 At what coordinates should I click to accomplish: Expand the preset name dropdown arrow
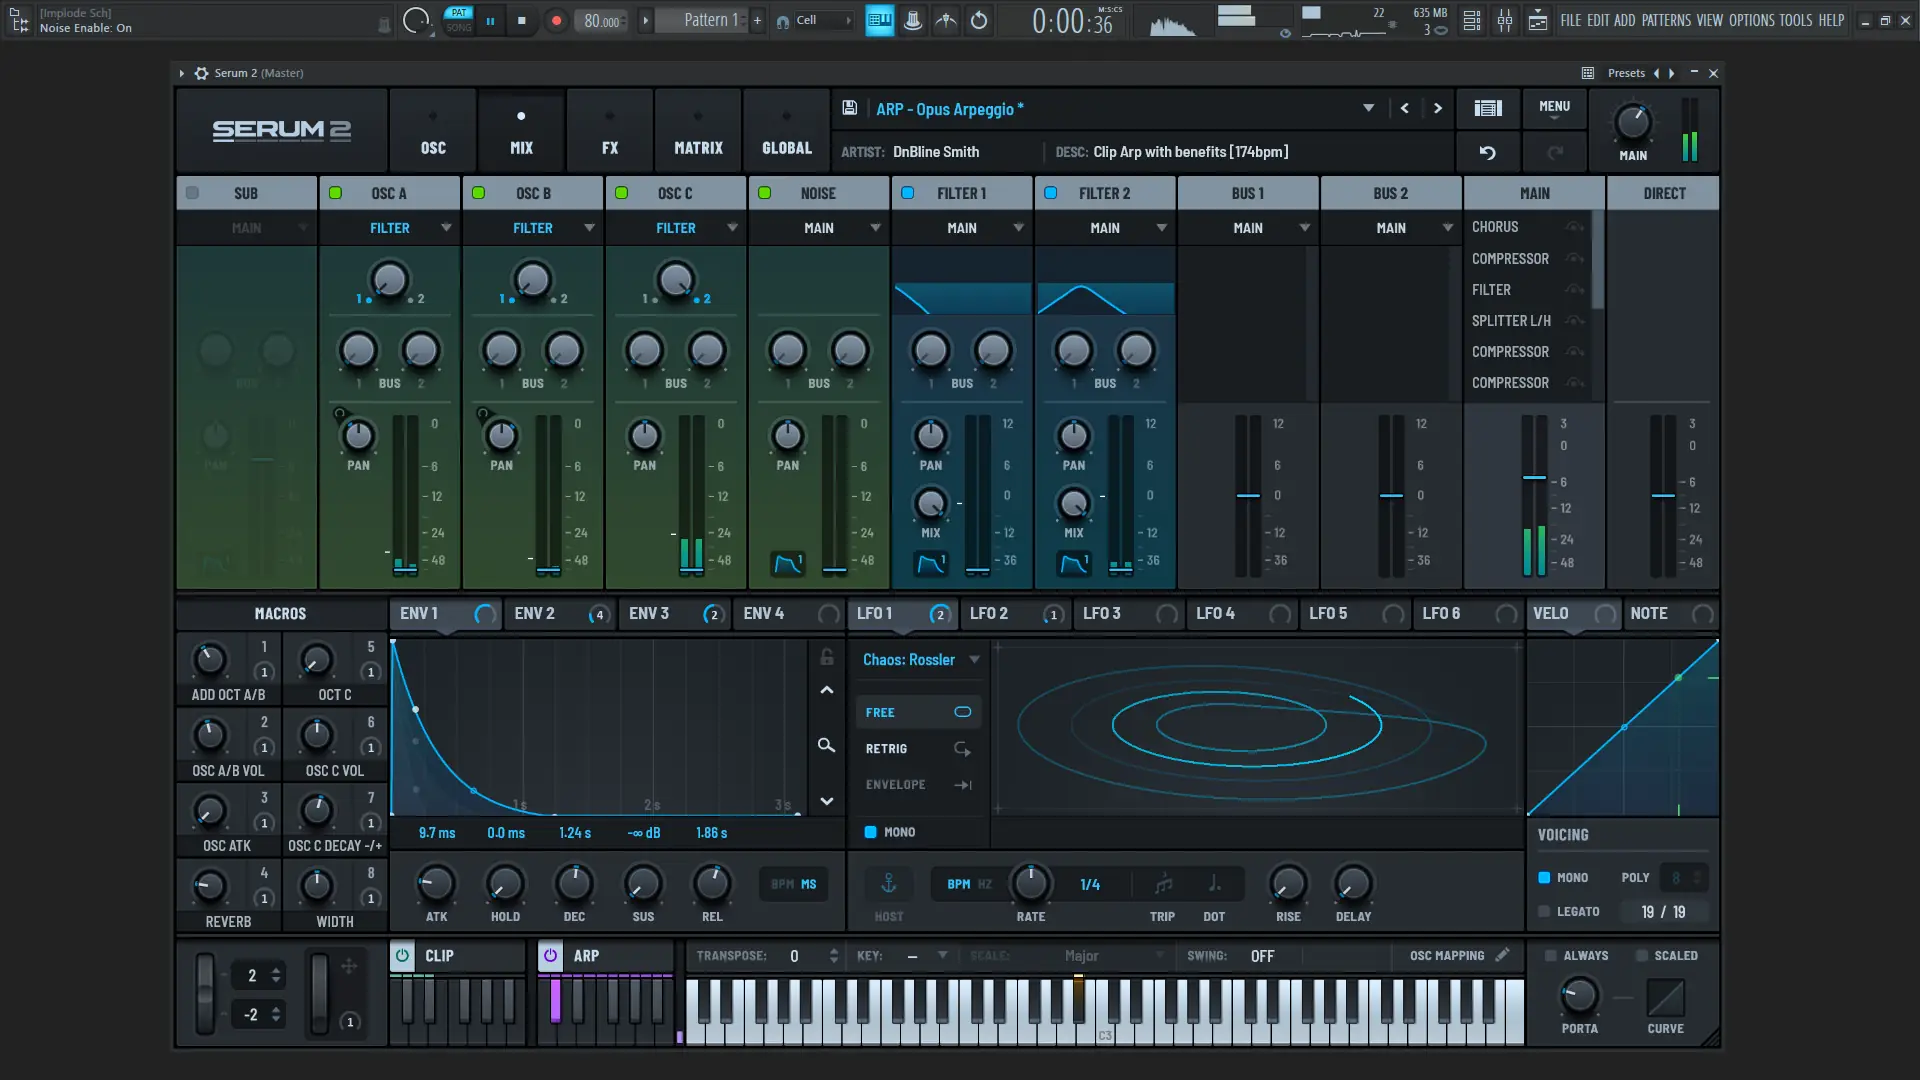coord(1368,108)
